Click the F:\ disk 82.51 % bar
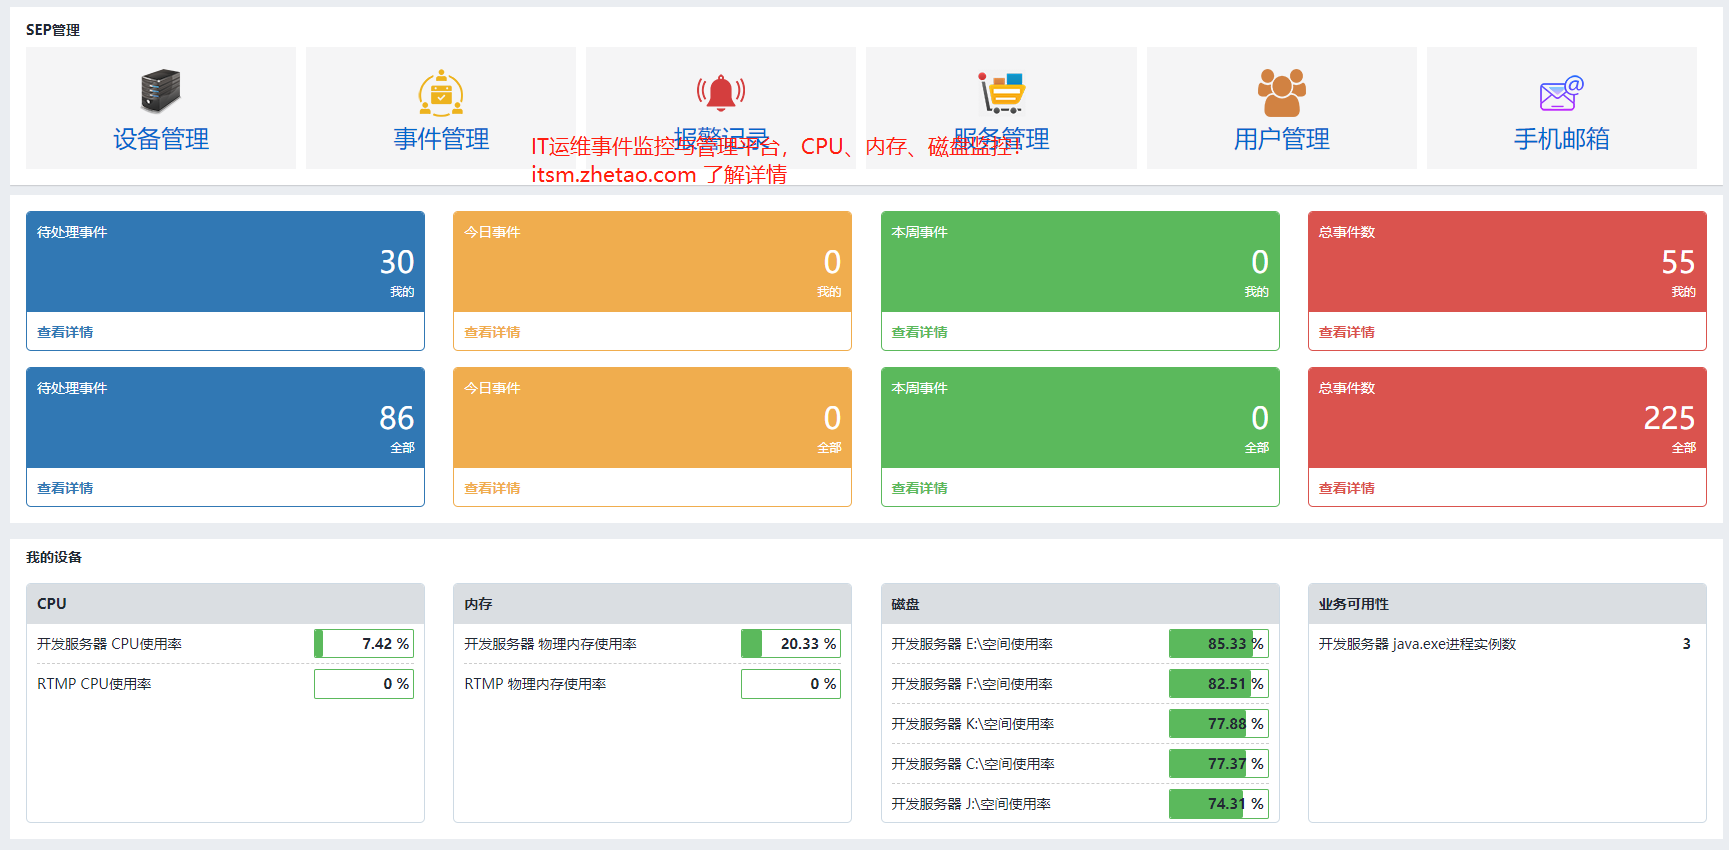Screen dimensions: 1729x850 1219,684
